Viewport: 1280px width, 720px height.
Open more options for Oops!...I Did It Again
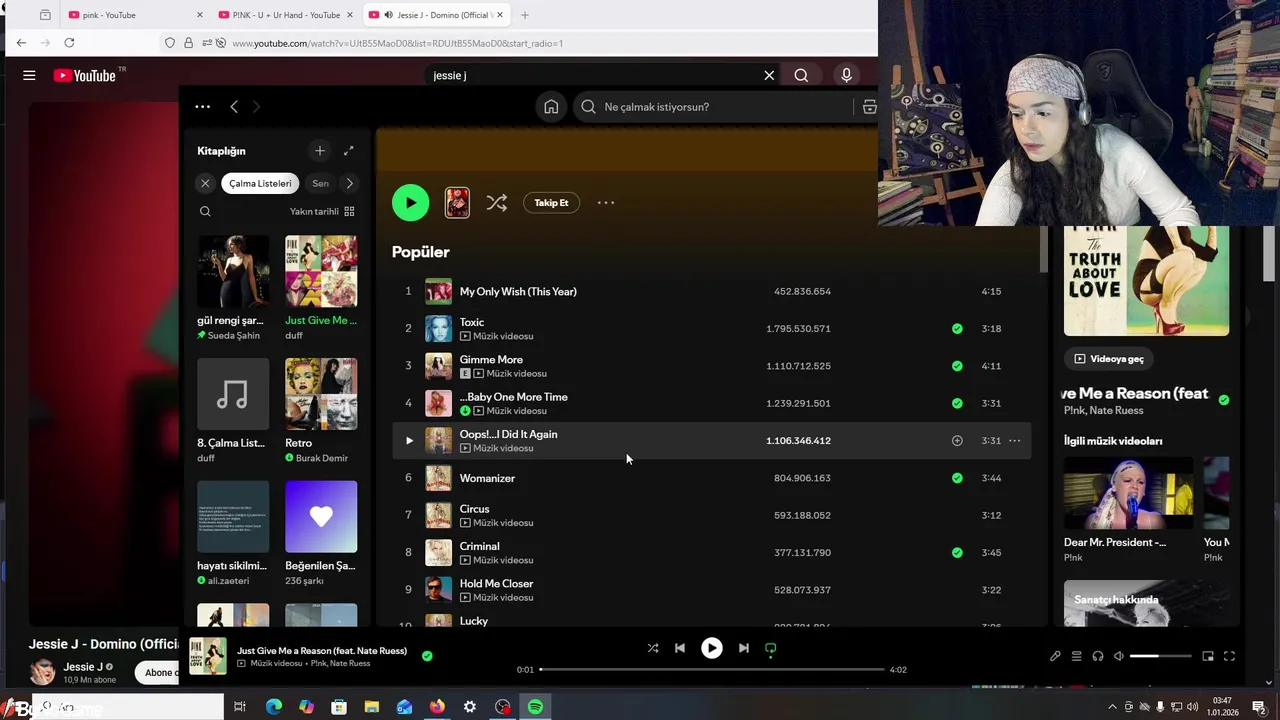(1014, 441)
